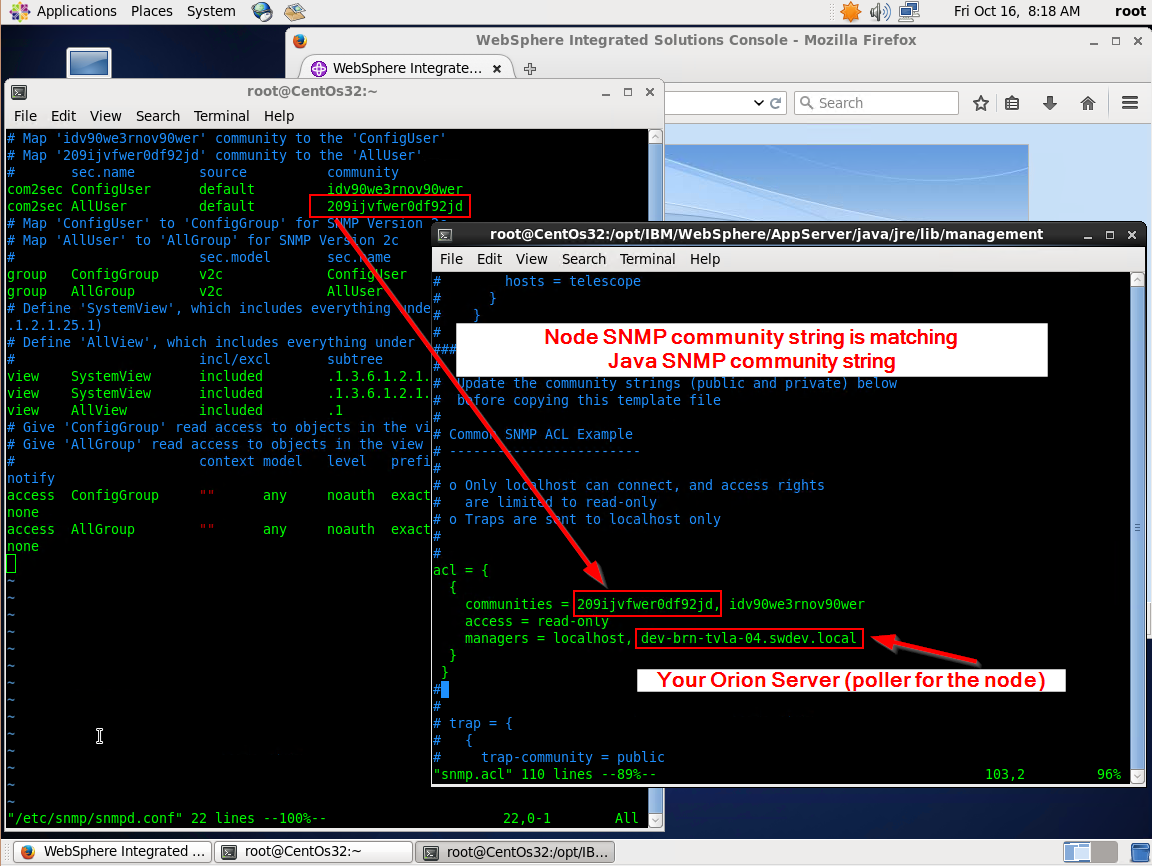This screenshot has height=866, width=1152.
Task: Open File menu in root@CentOs32:~ terminal
Action: (25, 116)
